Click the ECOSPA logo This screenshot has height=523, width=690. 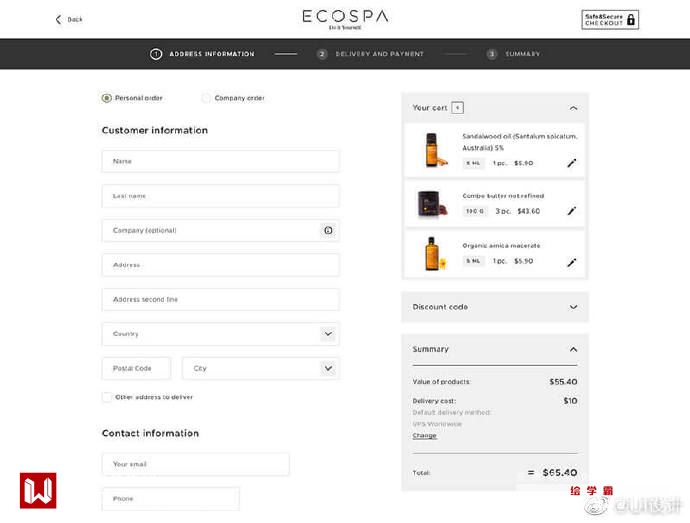click(345, 18)
